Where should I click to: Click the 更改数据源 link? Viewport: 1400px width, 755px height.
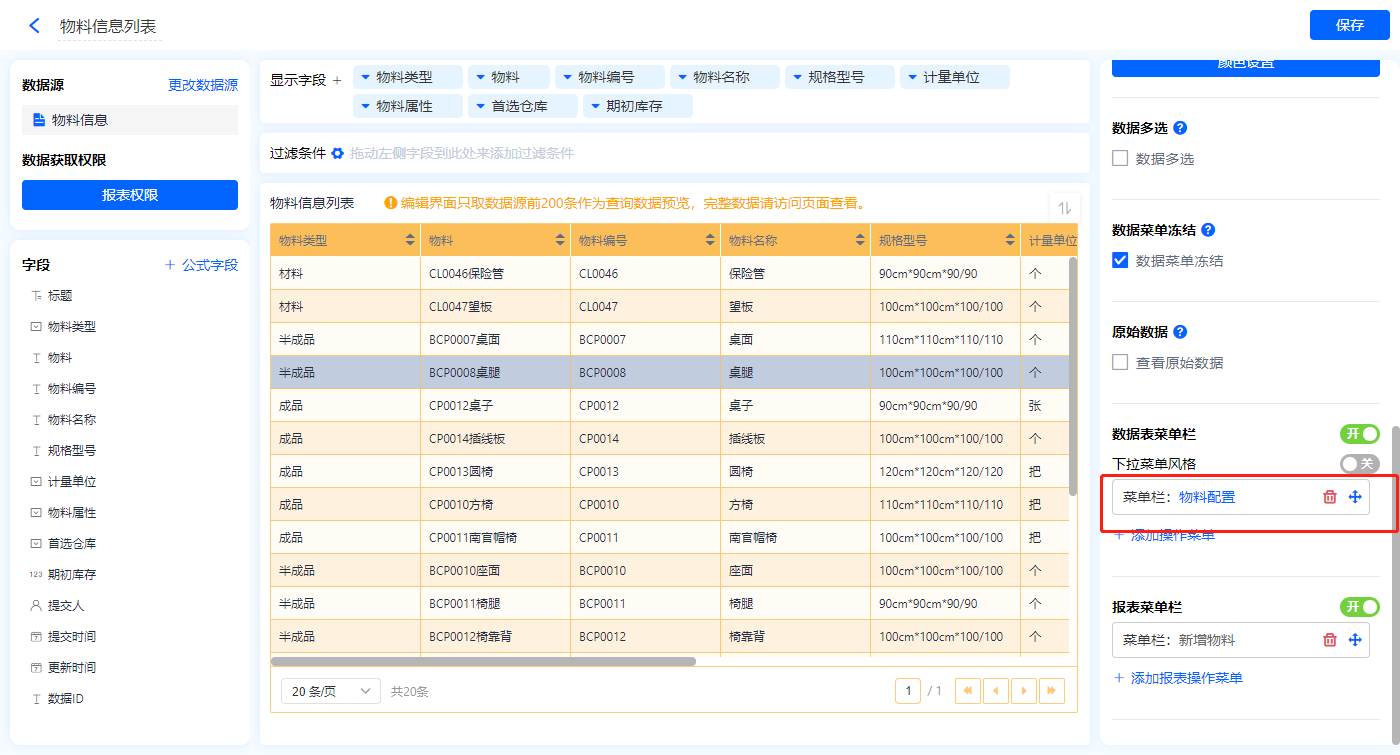(203, 86)
